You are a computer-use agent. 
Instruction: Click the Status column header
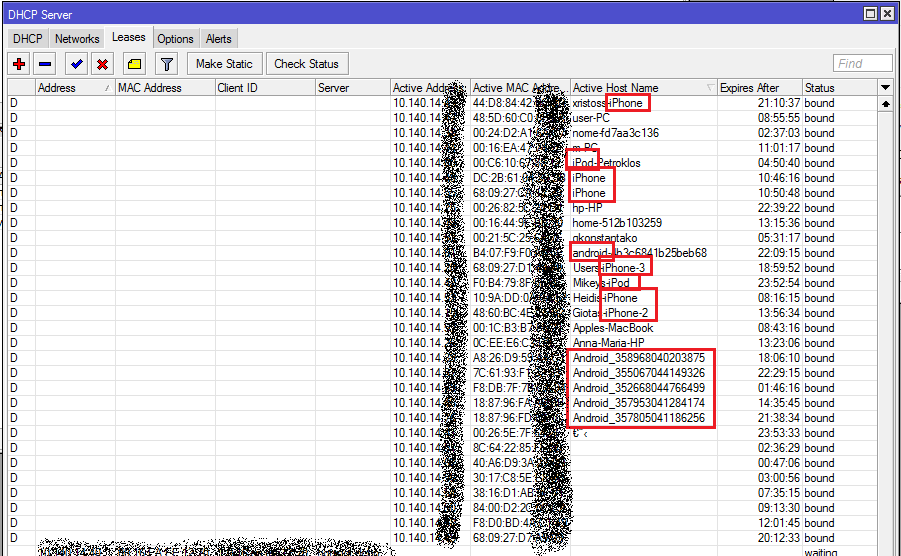(x=836, y=88)
